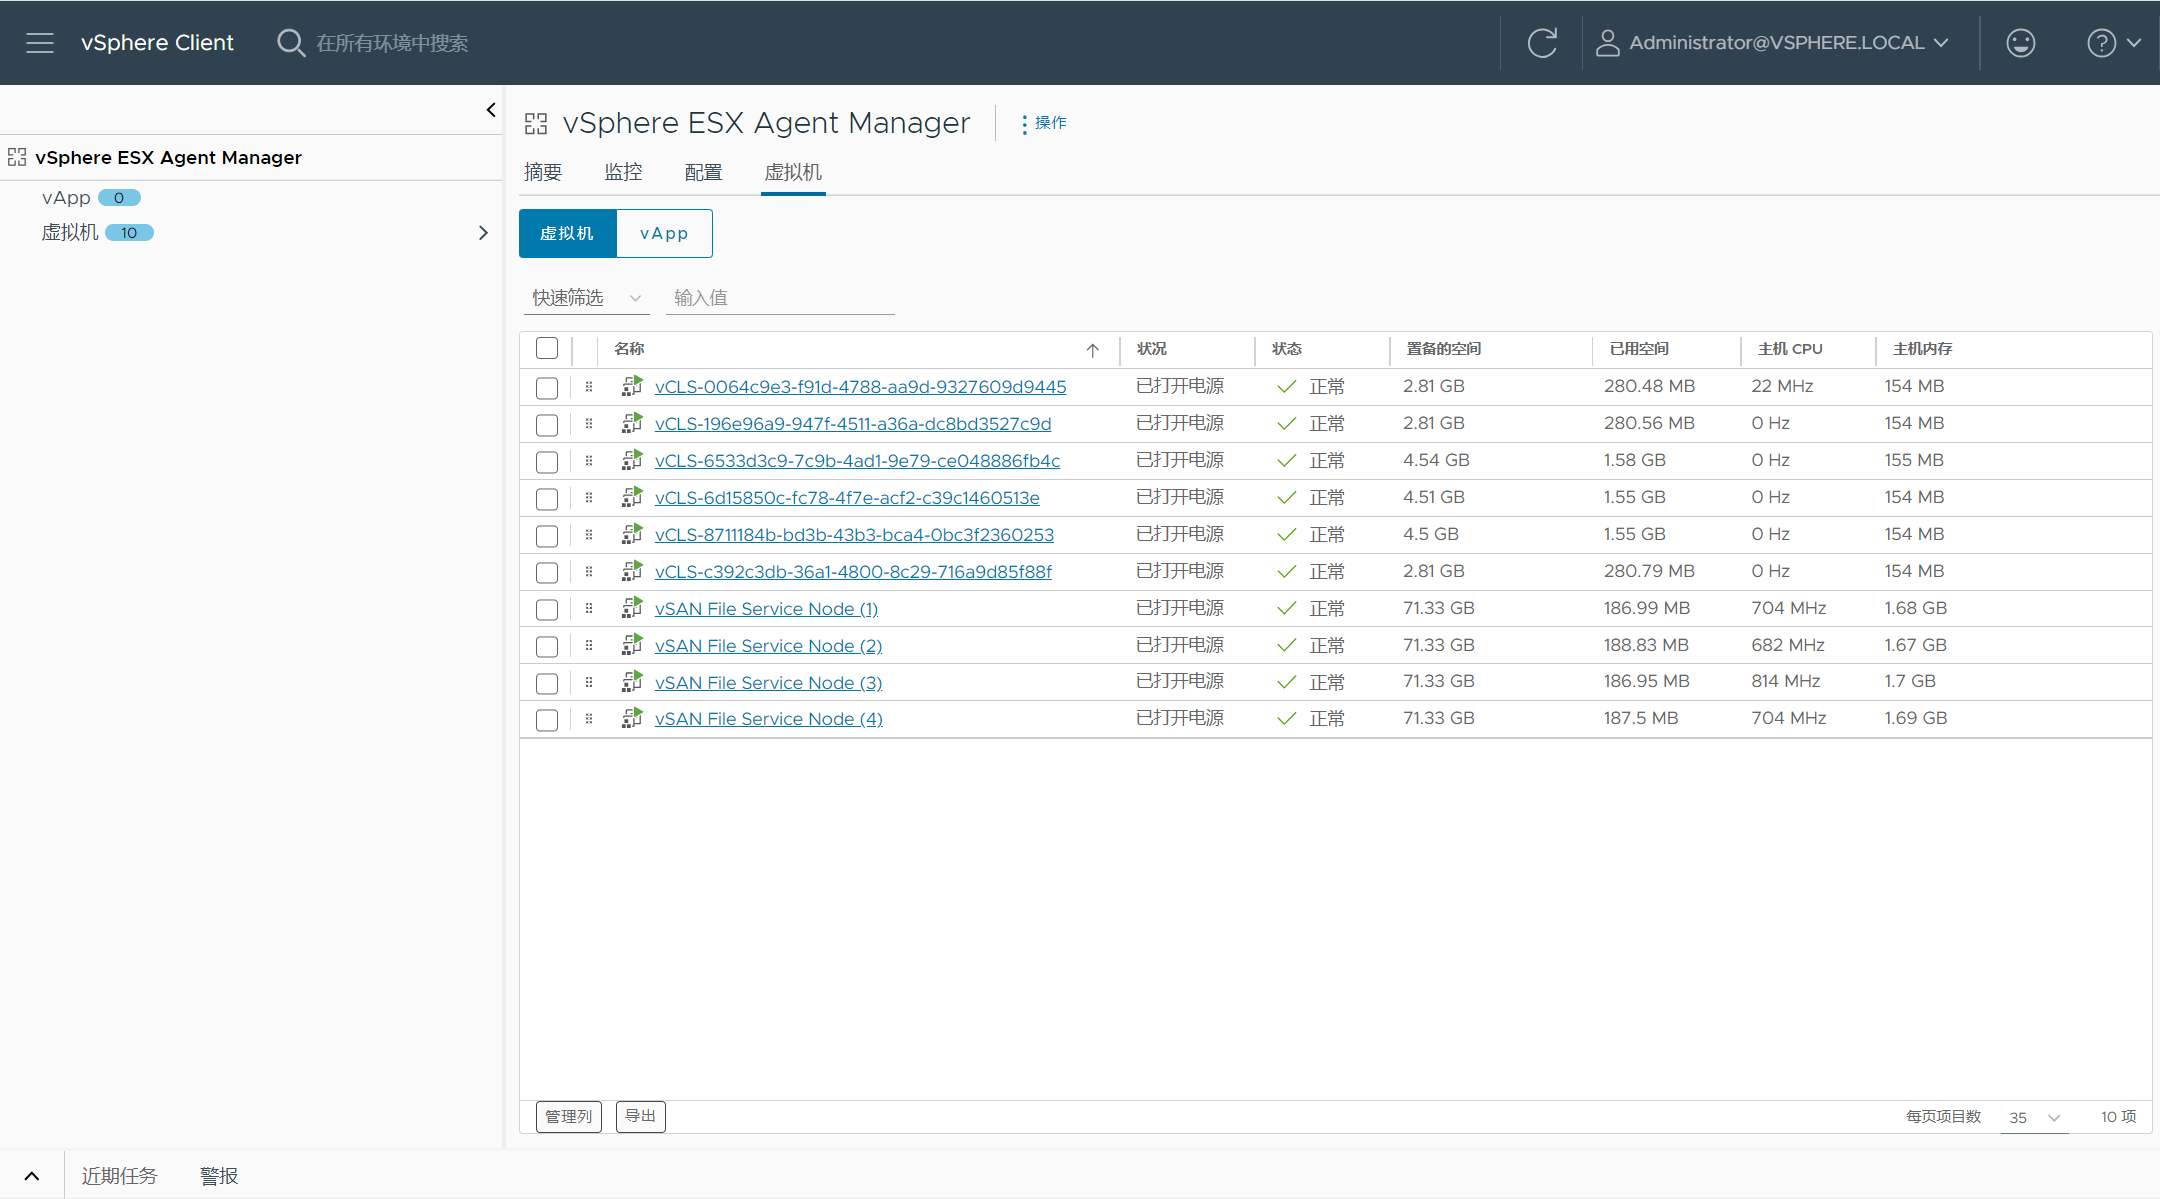Click drag handle of vCLS-8711184b row

click(589, 534)
